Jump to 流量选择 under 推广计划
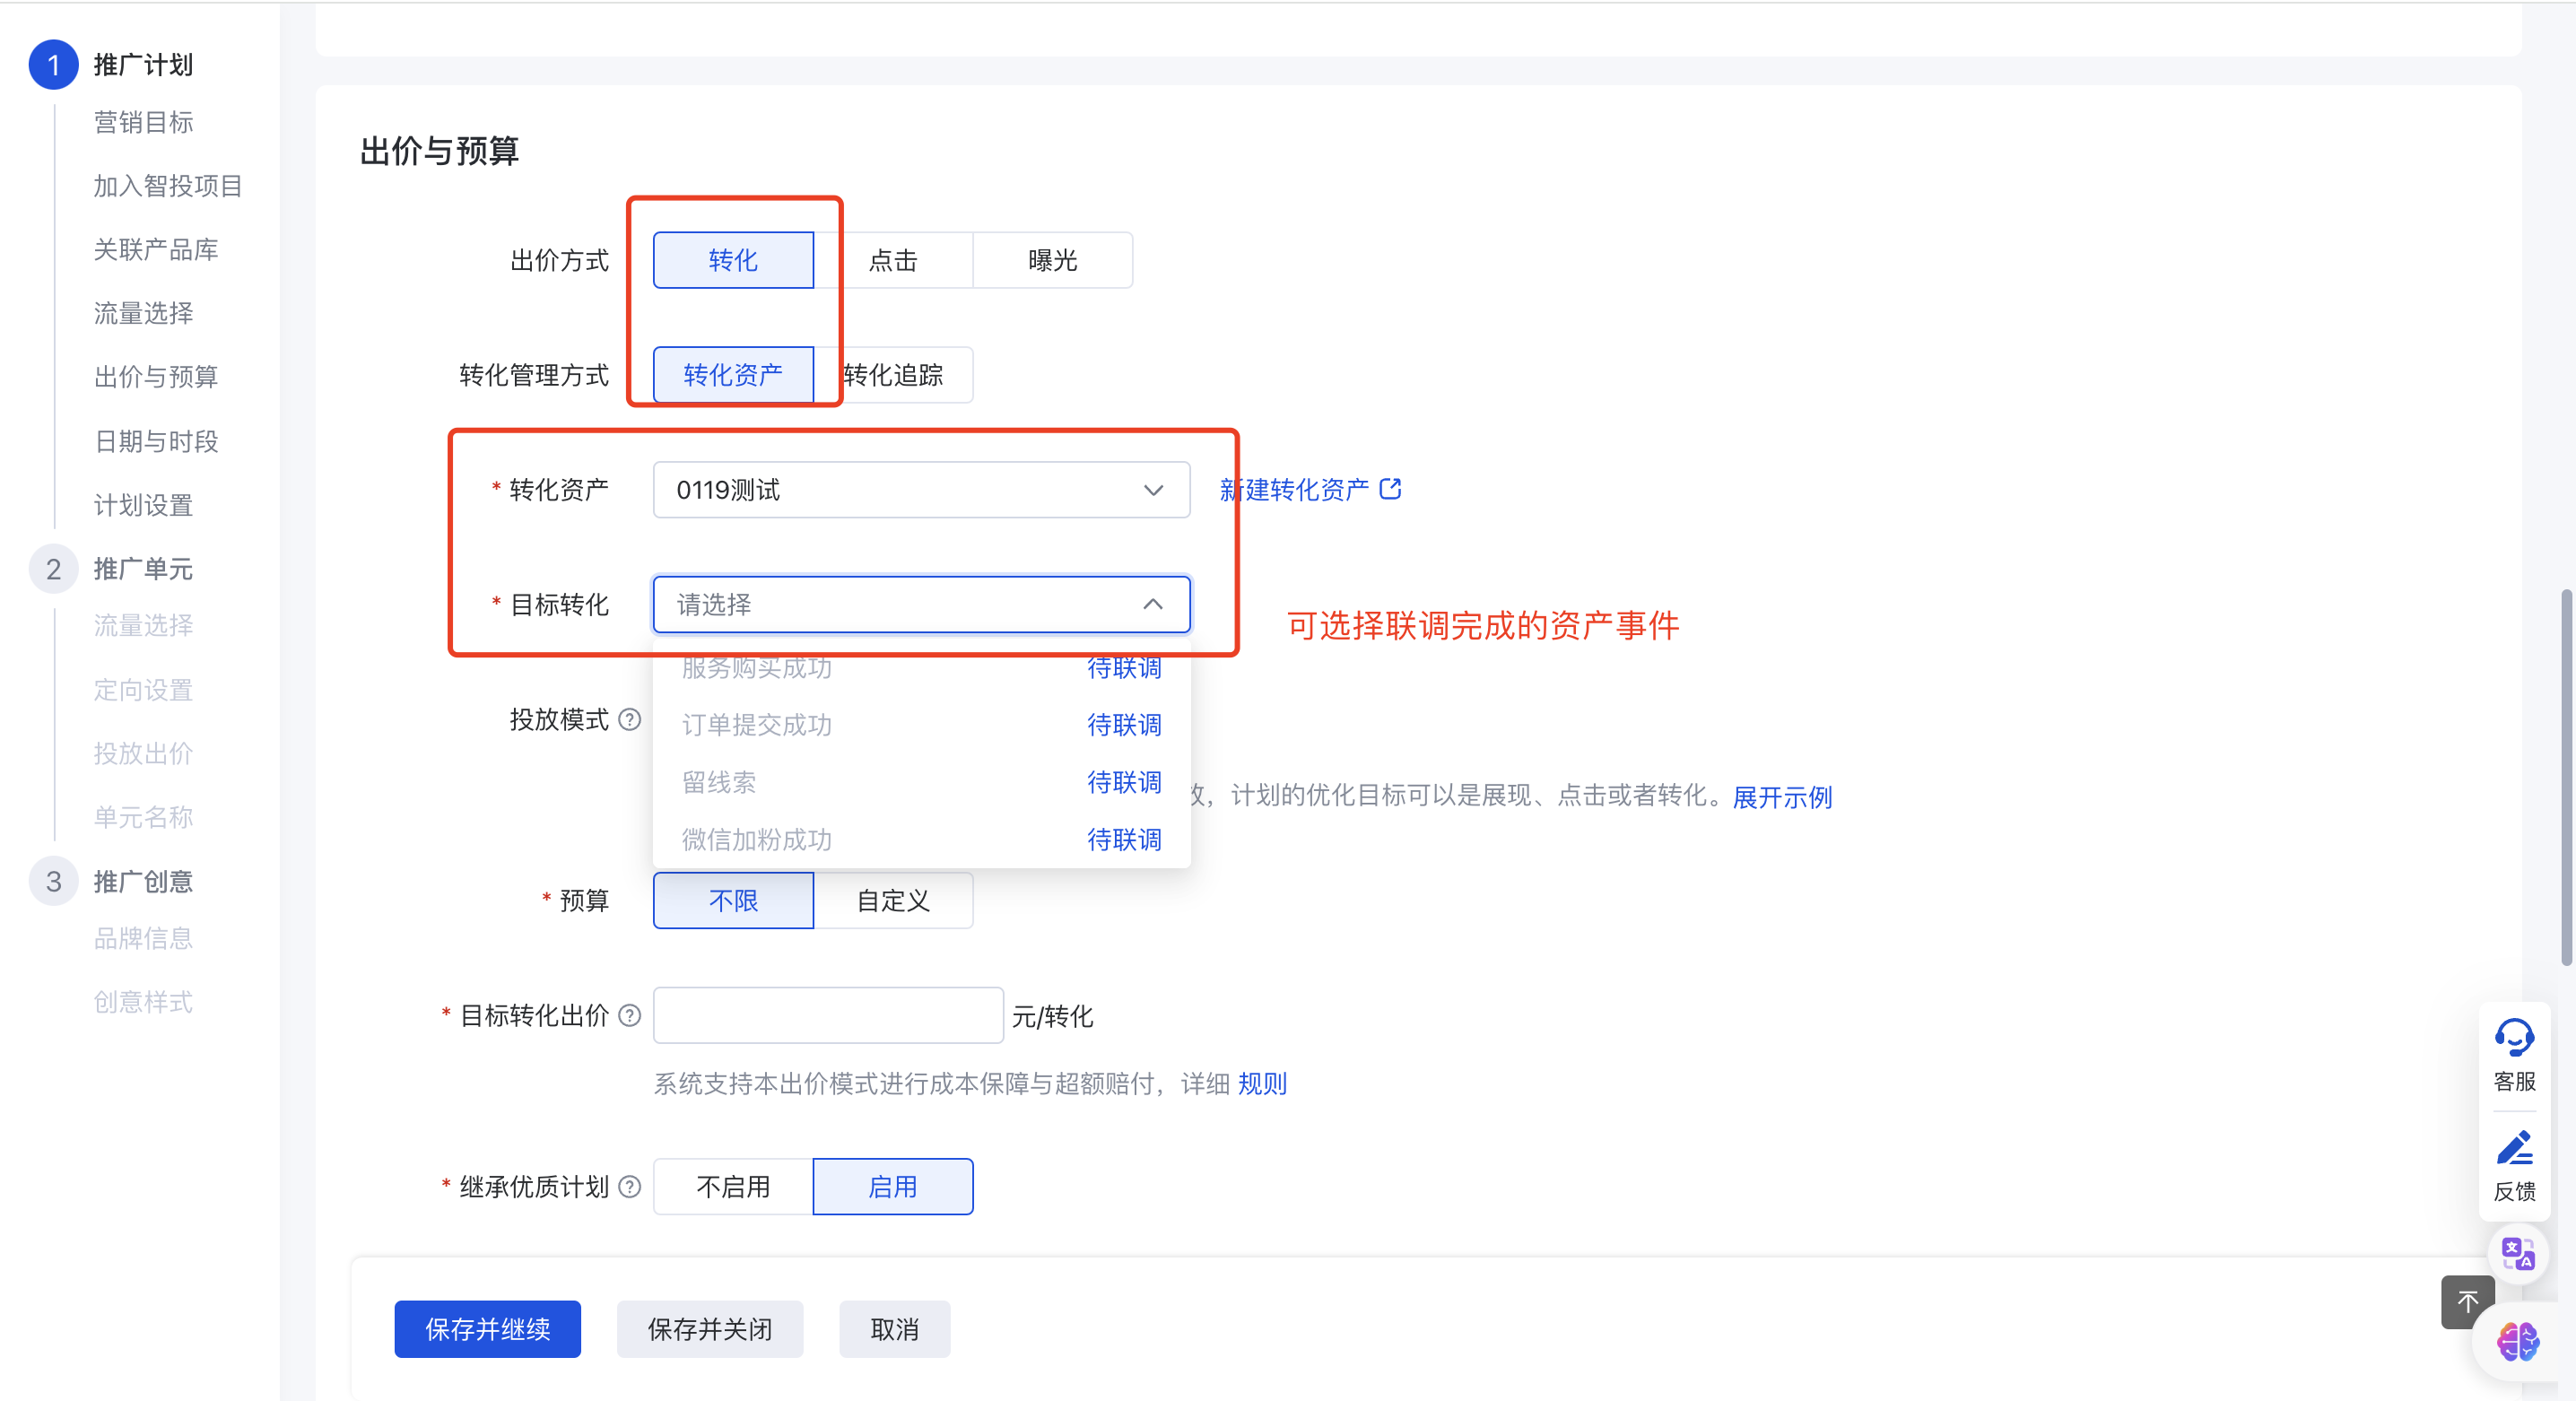Screen dimensions: 2576x1401 tap(143, 313)
